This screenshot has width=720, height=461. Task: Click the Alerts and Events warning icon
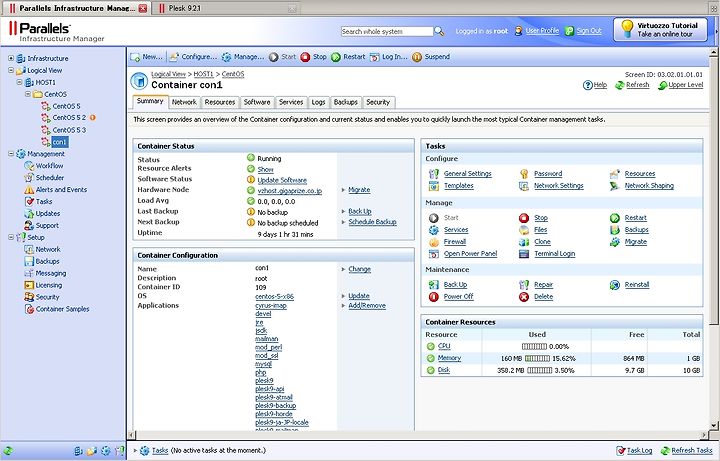pyautogui.click(x=29, y=190)
